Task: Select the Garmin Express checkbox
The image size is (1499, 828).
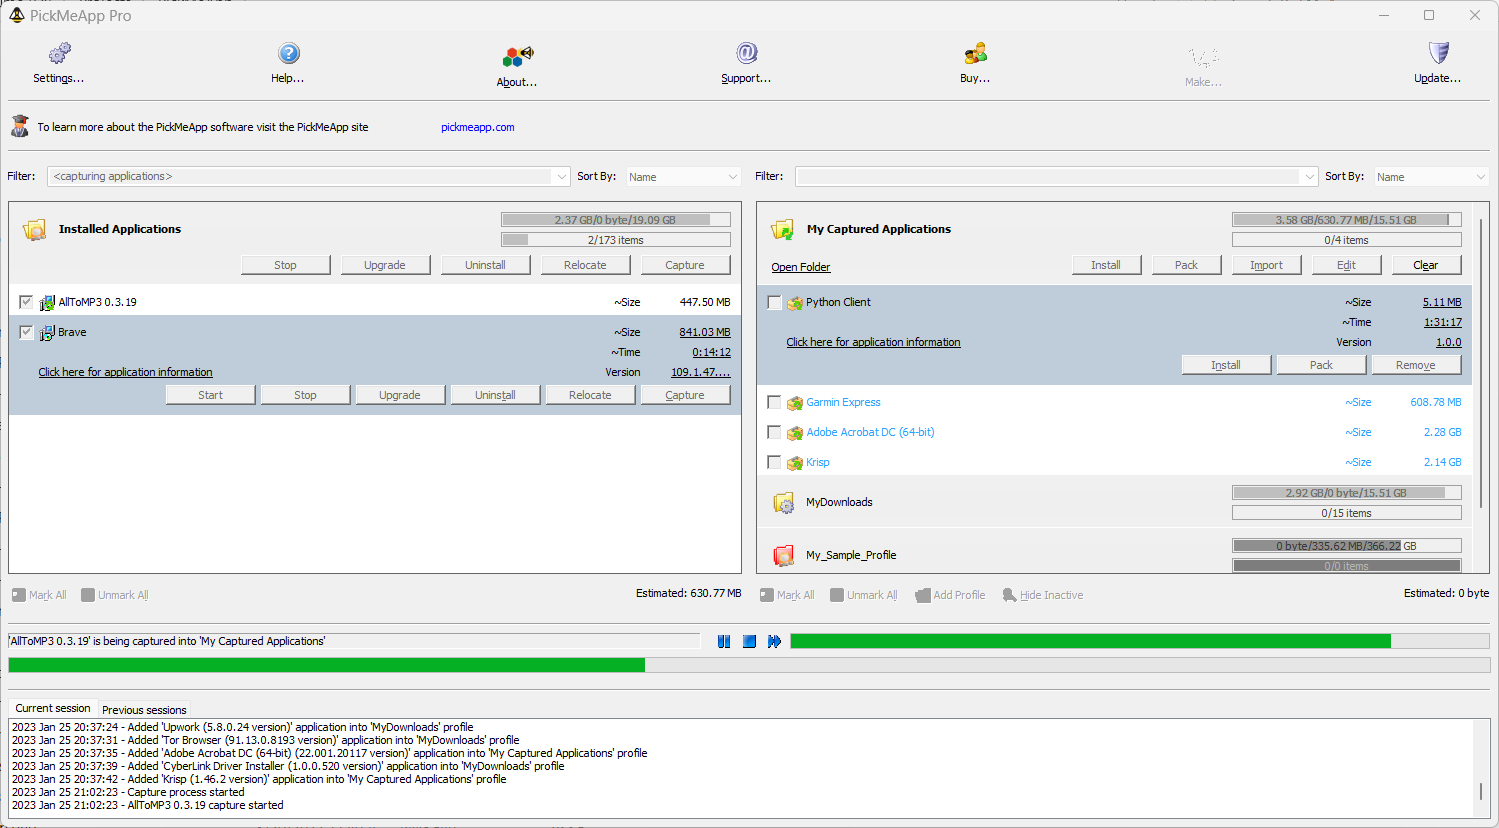Action: coord(774,402)
